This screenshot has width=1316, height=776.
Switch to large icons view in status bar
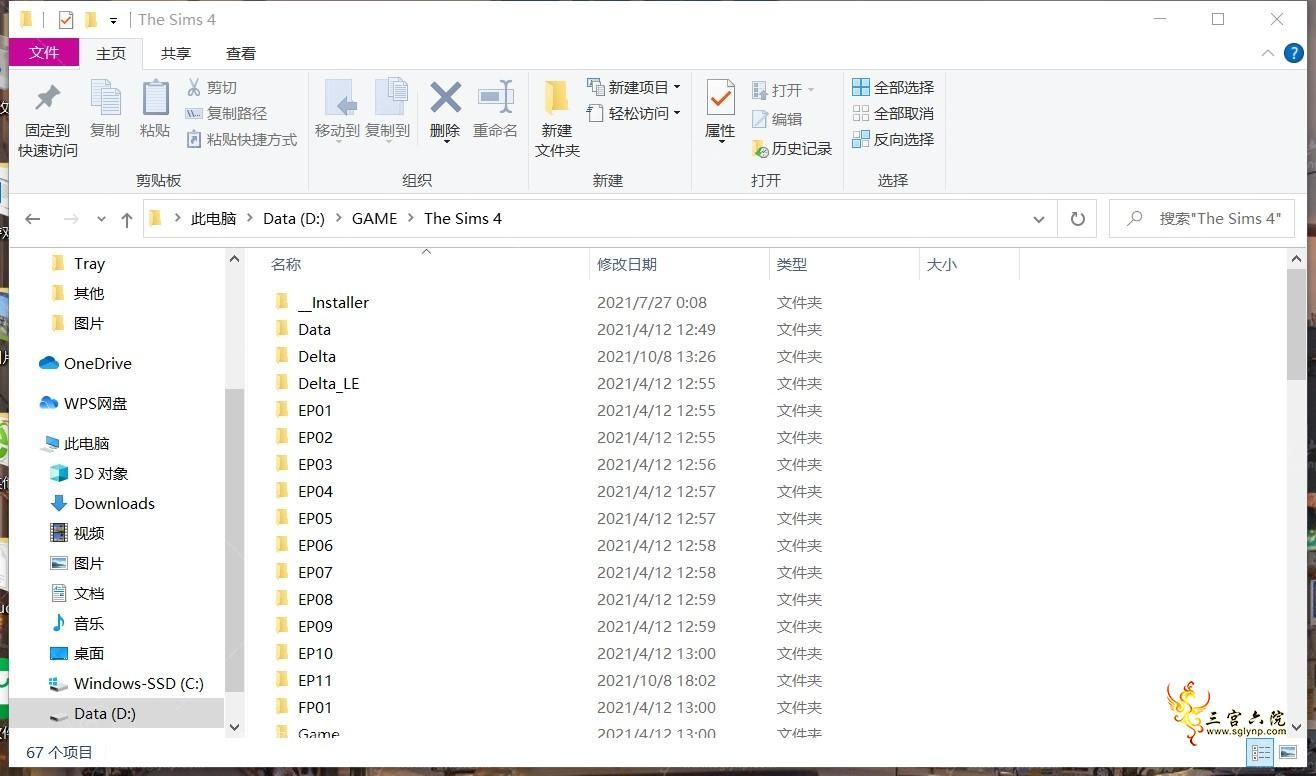(x=1287, y=752)
